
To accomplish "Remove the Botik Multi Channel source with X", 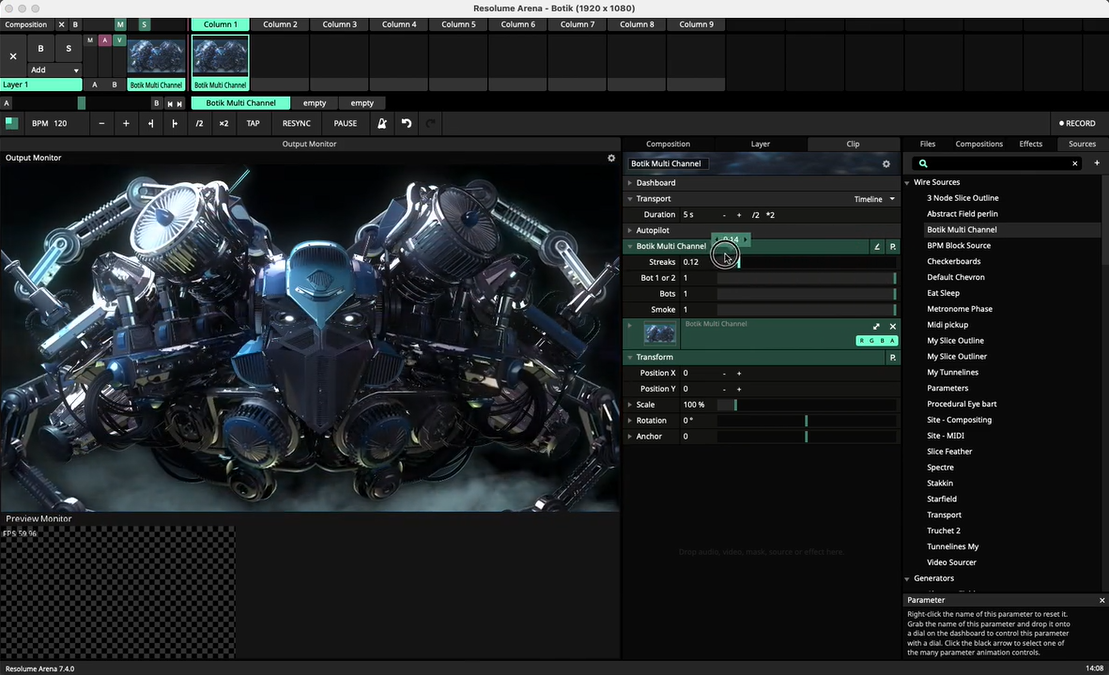I will (x=893, y=327).
